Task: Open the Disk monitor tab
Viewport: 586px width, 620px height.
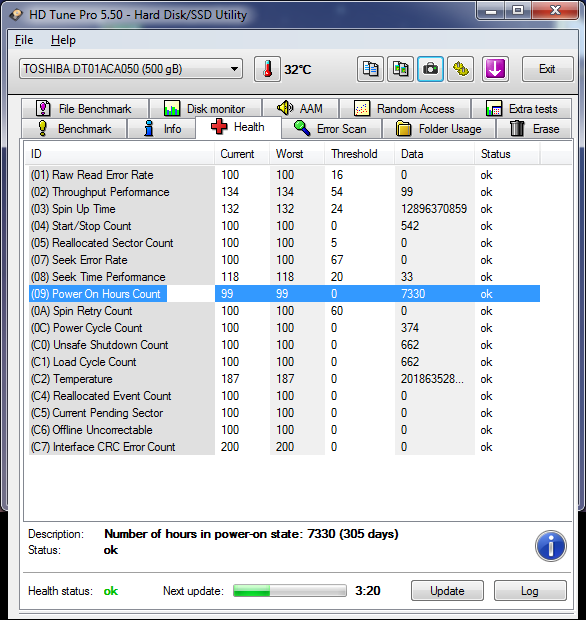Action: pyautogui.click(x=205, y=108)
